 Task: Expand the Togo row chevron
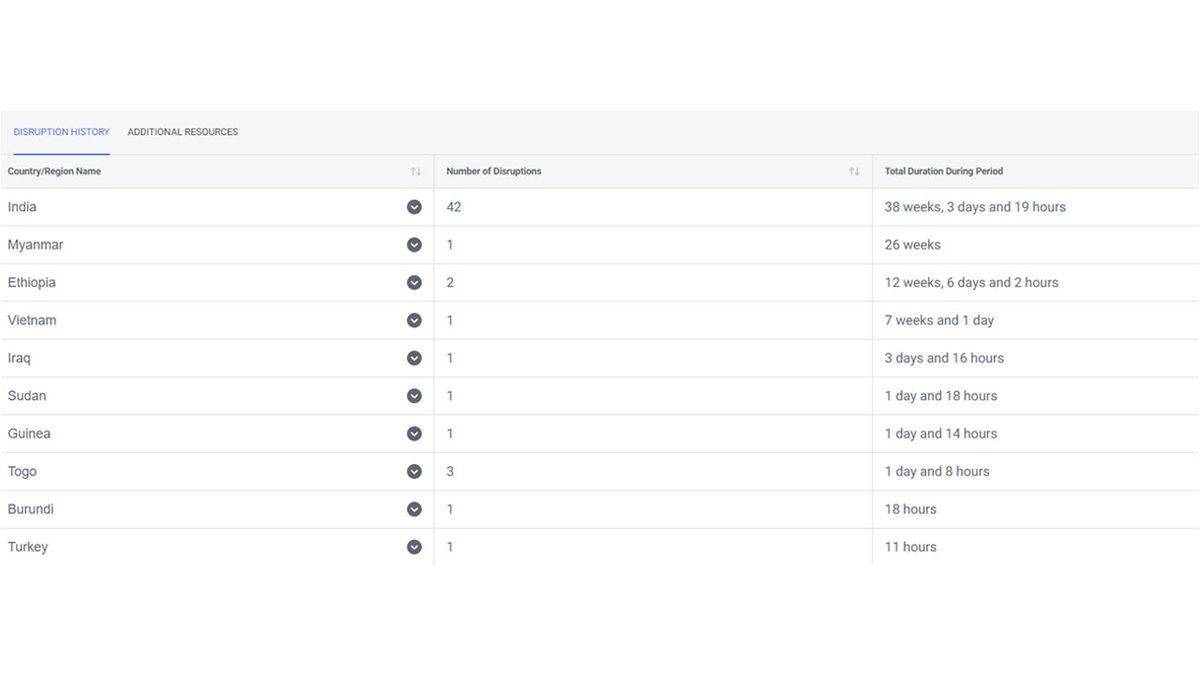414,472
